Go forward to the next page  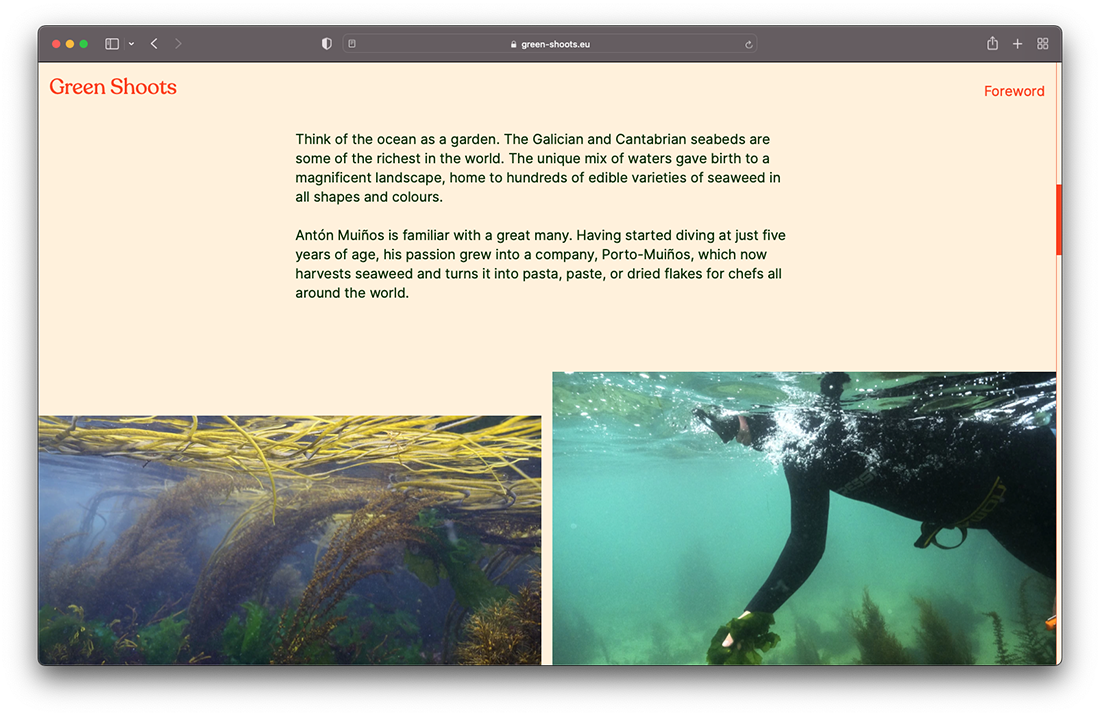click(178, 43)
